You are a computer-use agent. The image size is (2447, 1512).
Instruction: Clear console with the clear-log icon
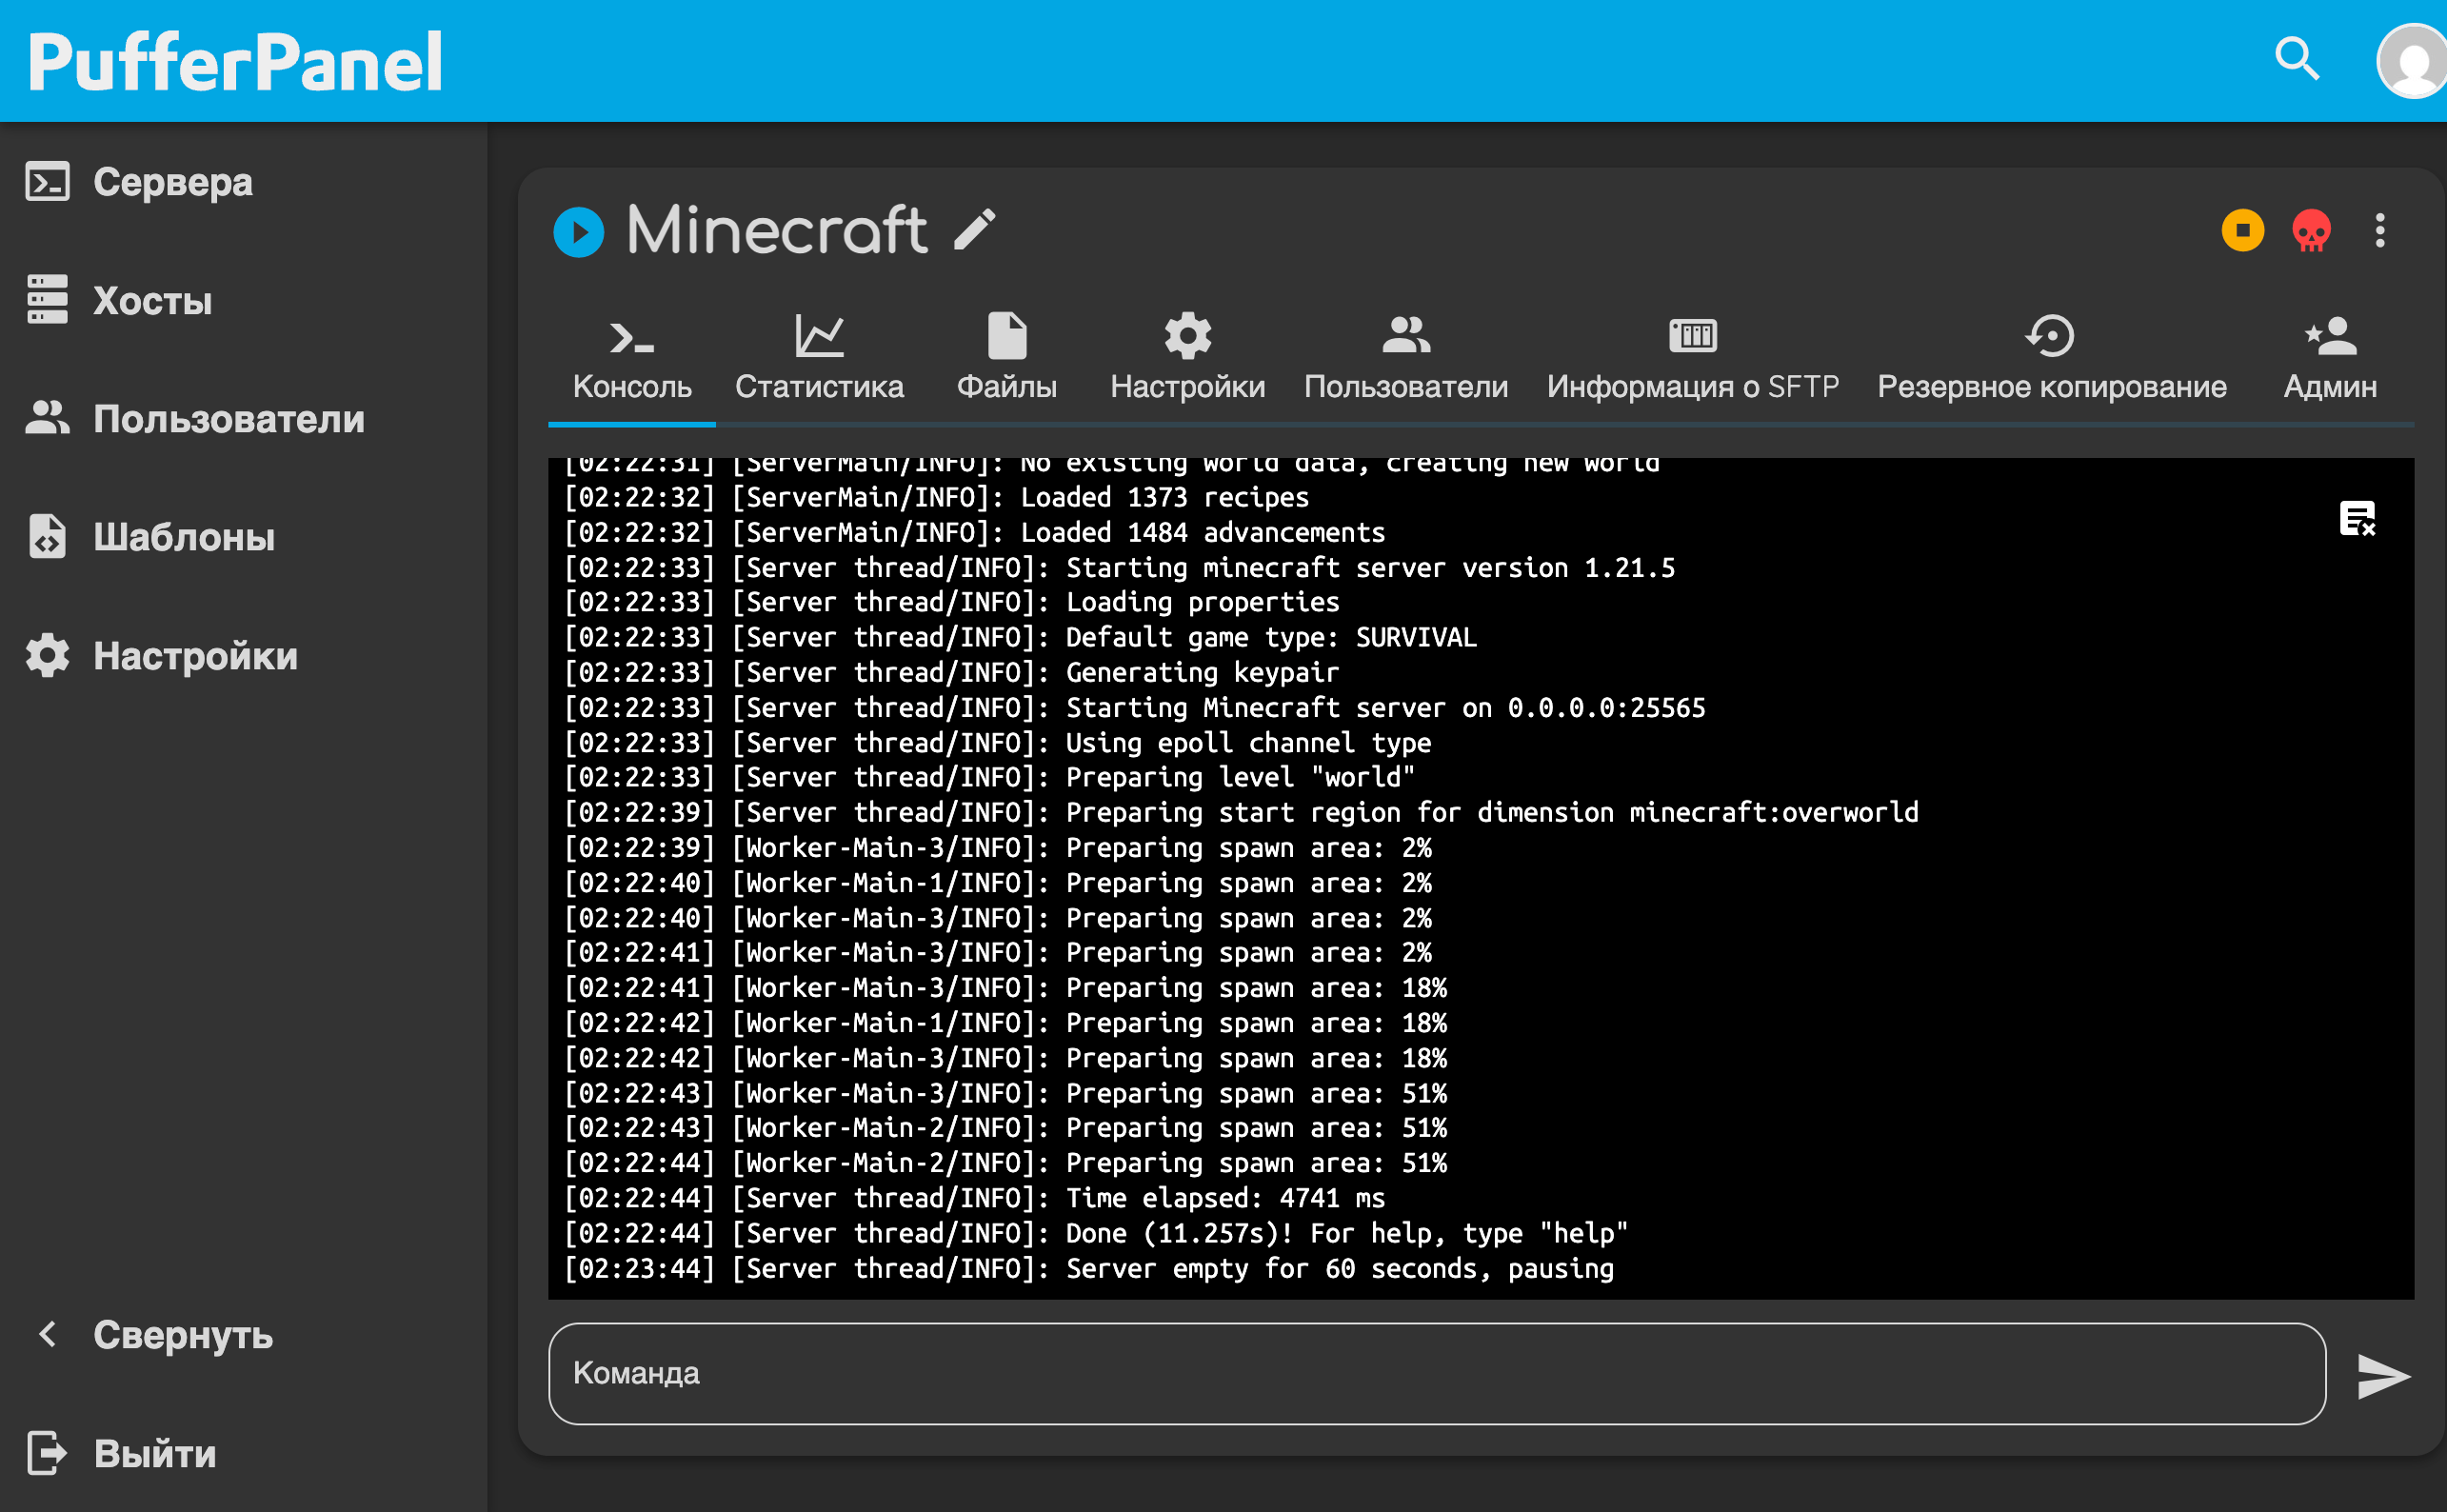coord(2357,519)
